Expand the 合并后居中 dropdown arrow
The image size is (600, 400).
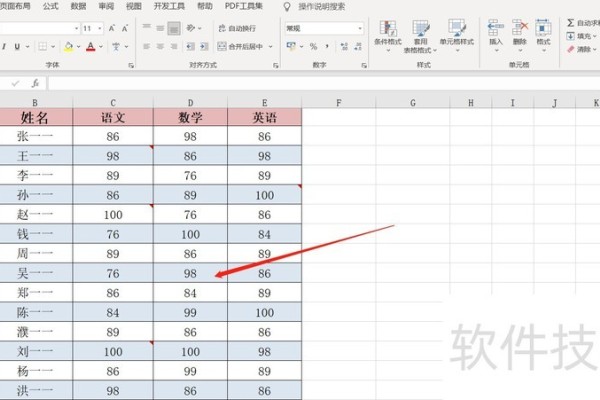tap(270, 47)
